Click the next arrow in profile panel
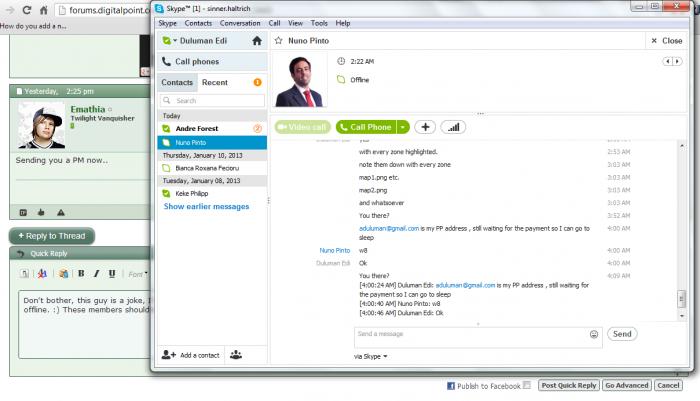The image size is (700, 401). (677, 61)
